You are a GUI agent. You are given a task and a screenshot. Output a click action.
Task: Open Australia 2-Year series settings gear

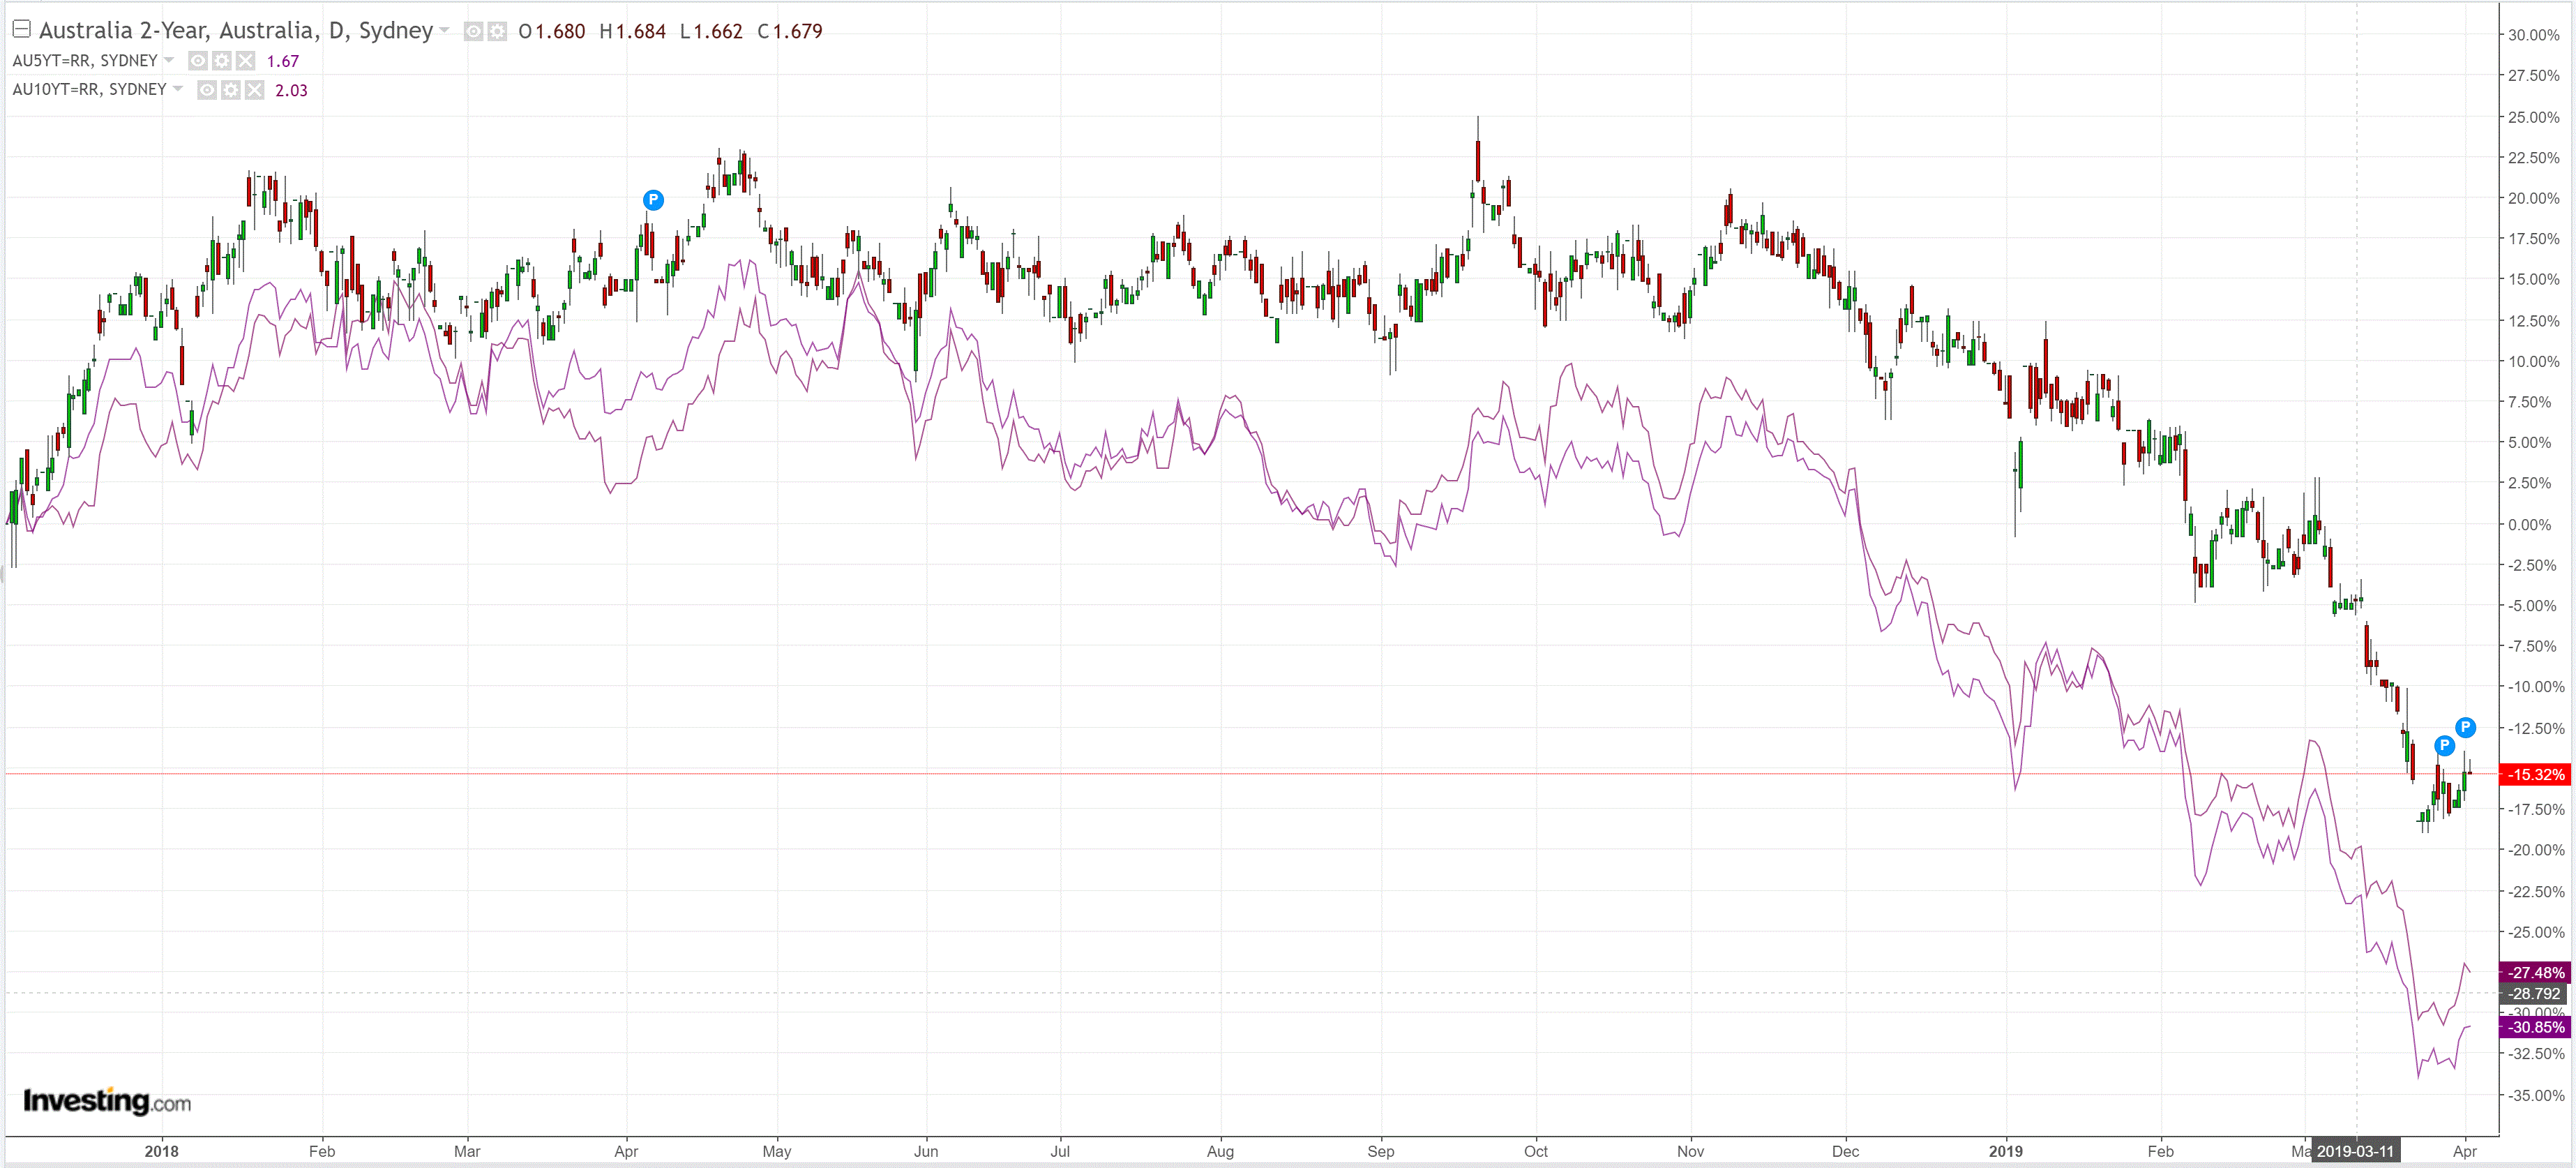click(497, 32)
